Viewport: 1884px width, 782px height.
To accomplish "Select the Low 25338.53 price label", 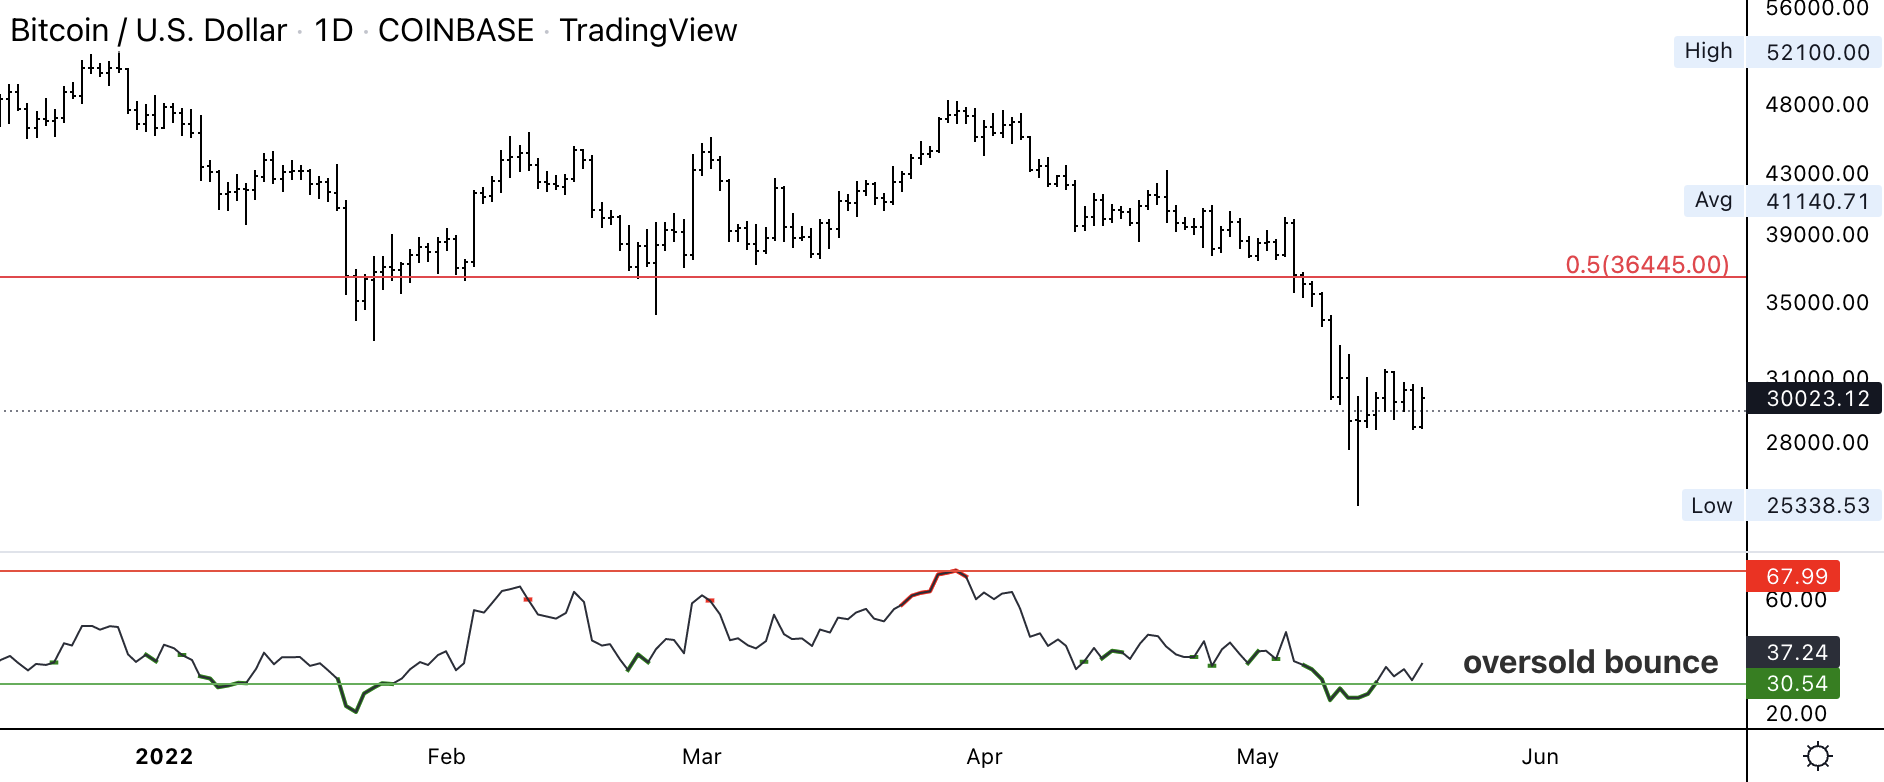I will pyautogui.click(x=1780, y=505).
